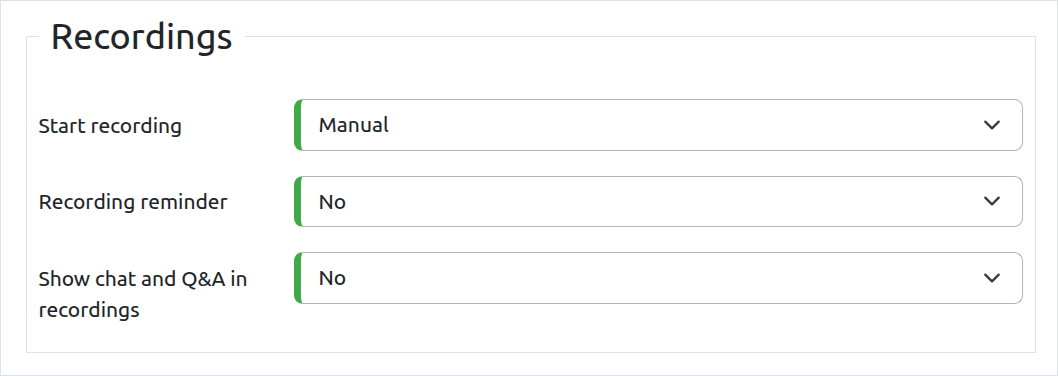1058x376 pixels.
Task: Select the Manual value text
Action: (354, 125)
